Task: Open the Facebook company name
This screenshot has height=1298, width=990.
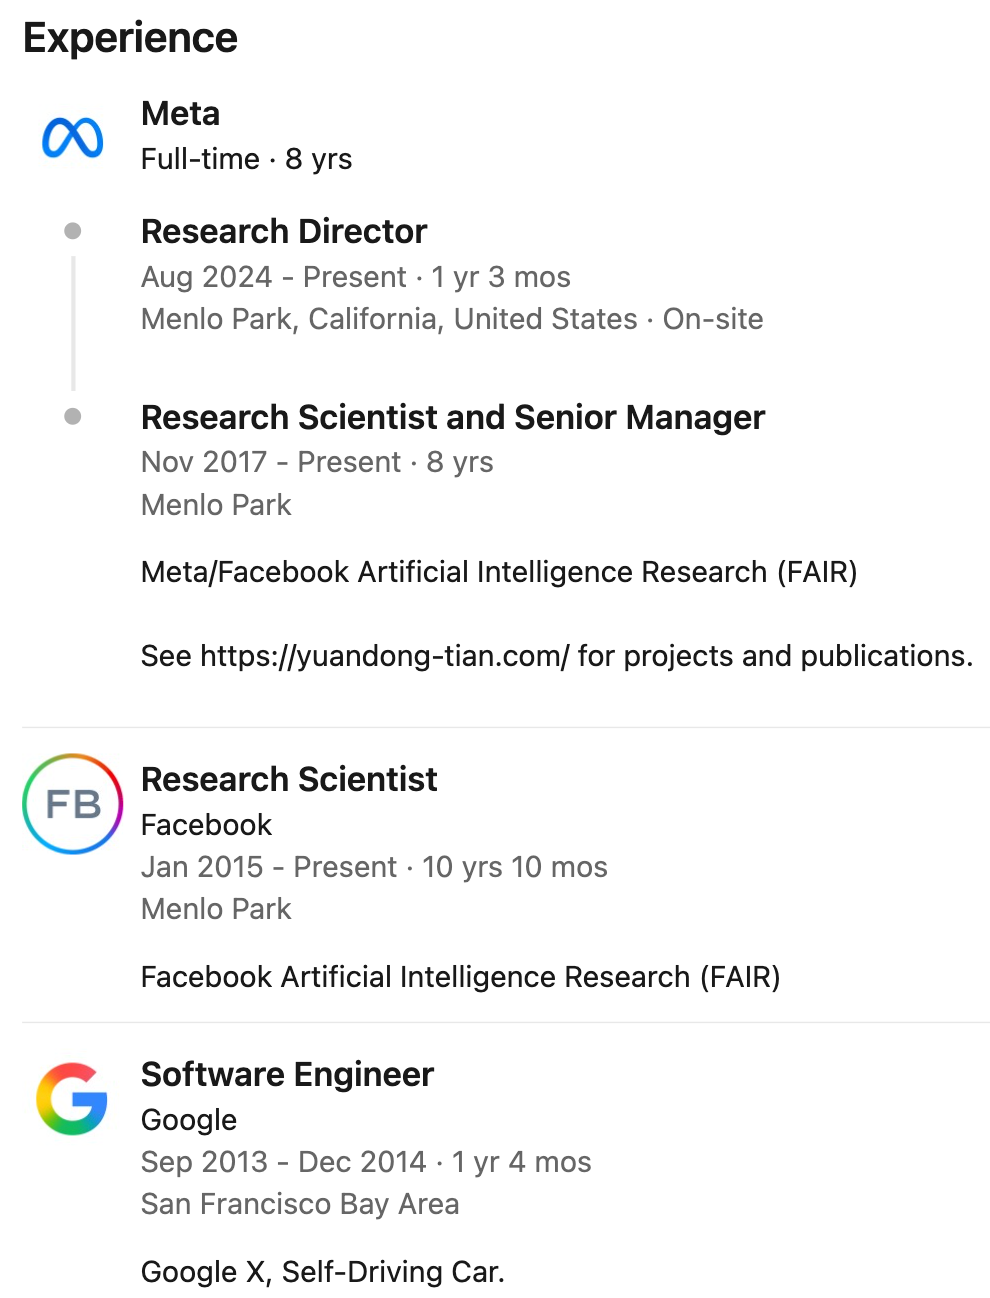Action: 206,825
